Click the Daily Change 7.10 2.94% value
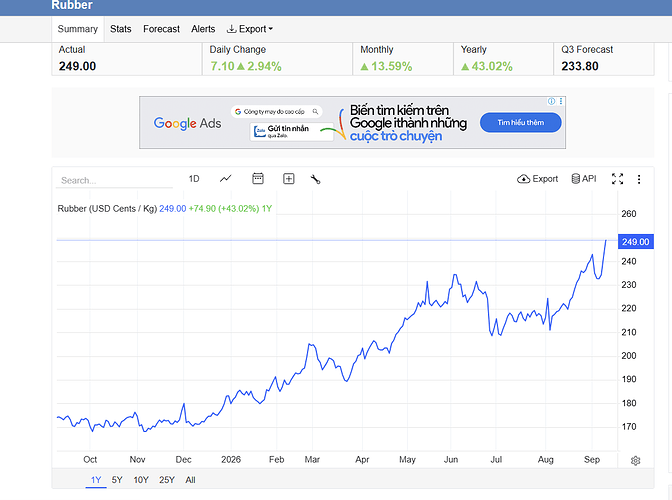Image resolution: width=672 pixels, height=500 pixels. click(x=246, y=66)
